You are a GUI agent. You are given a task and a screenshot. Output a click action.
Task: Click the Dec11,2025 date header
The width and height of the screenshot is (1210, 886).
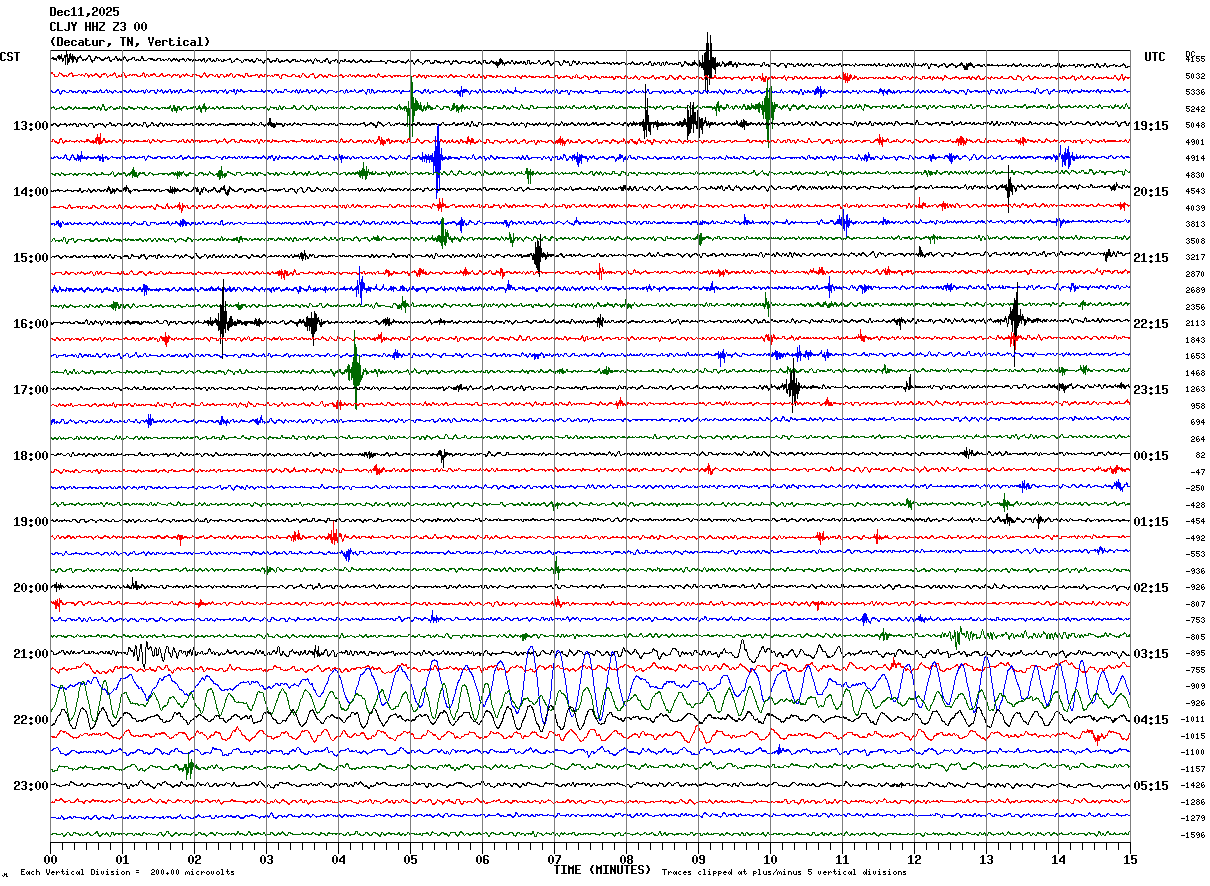84,12
